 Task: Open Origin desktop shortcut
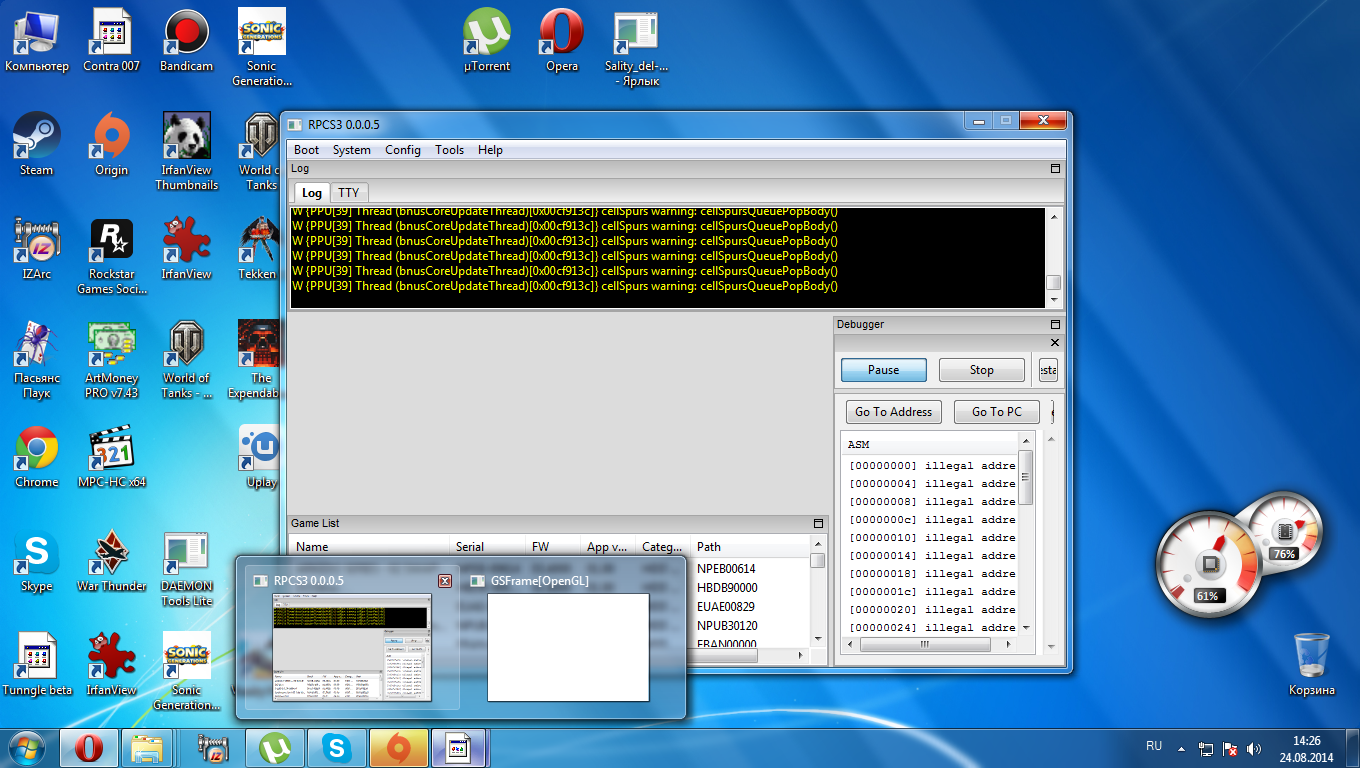click(112, 144)
